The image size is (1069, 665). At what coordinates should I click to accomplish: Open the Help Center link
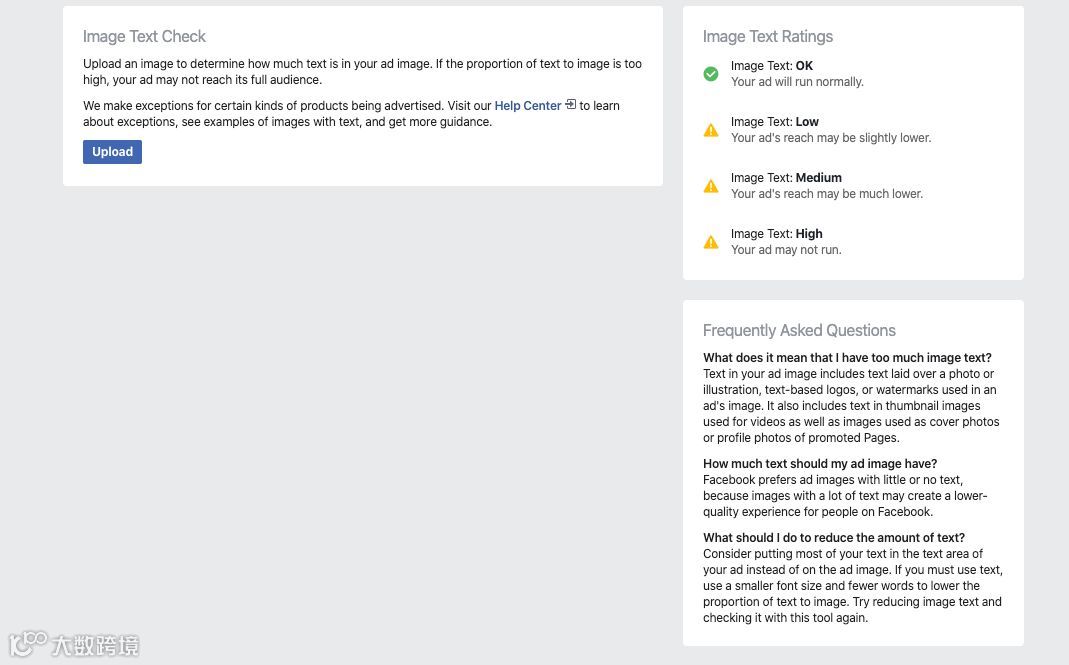[x=528, y=106]
